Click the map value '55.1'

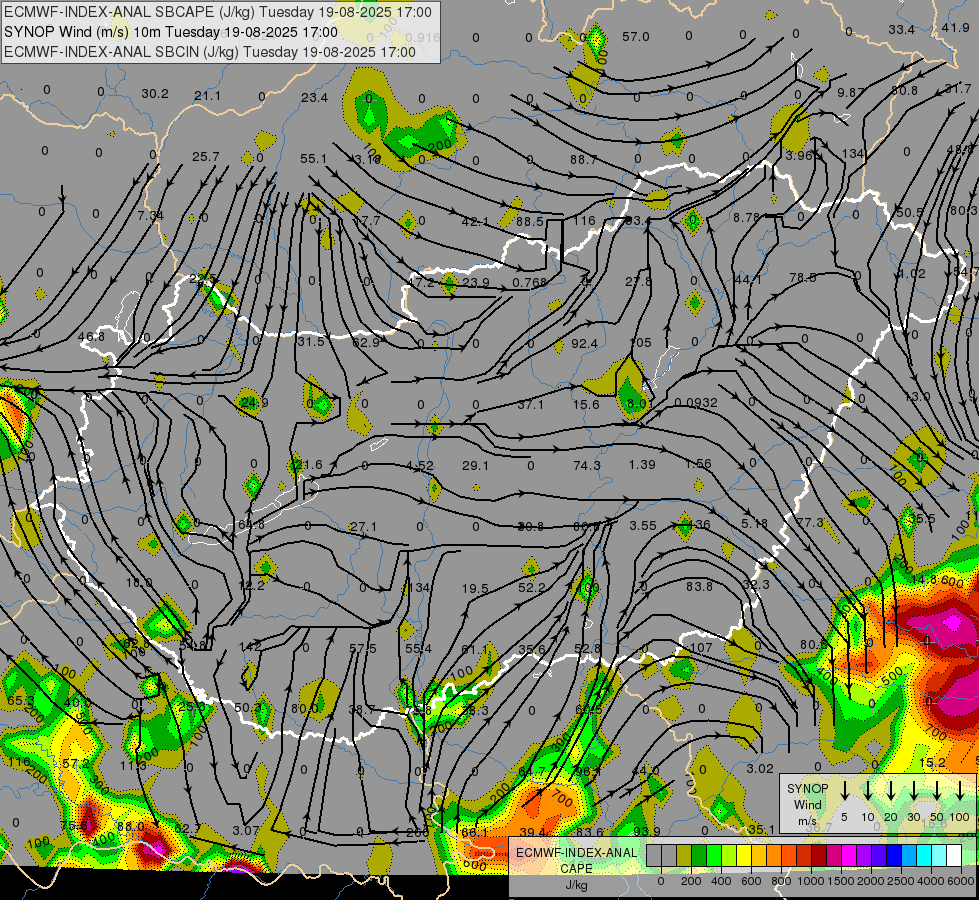pyautogui.click(x=313, y=159)
